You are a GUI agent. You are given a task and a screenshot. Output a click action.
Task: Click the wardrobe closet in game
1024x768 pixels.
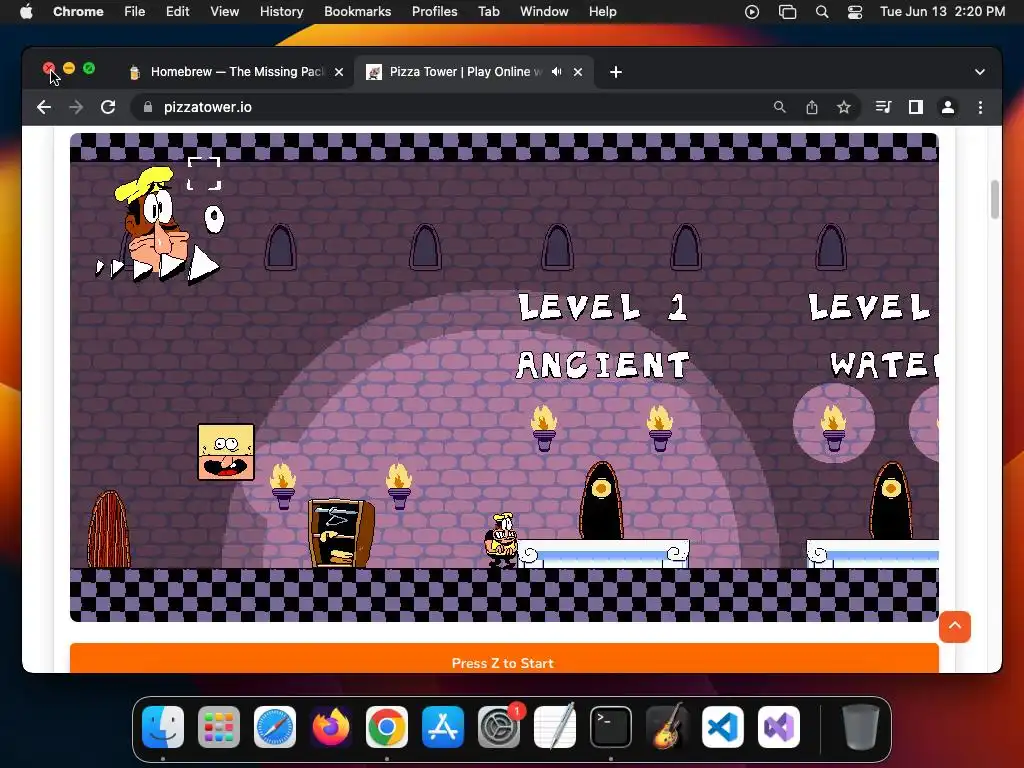pyautogui.click(x=341, y=533)
